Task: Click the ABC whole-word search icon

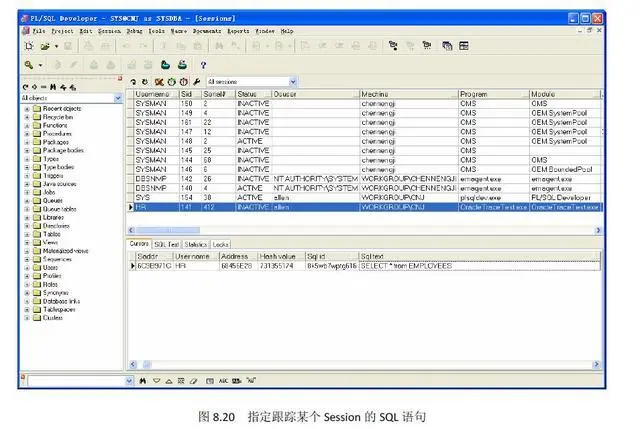Action: click(223, 381)
